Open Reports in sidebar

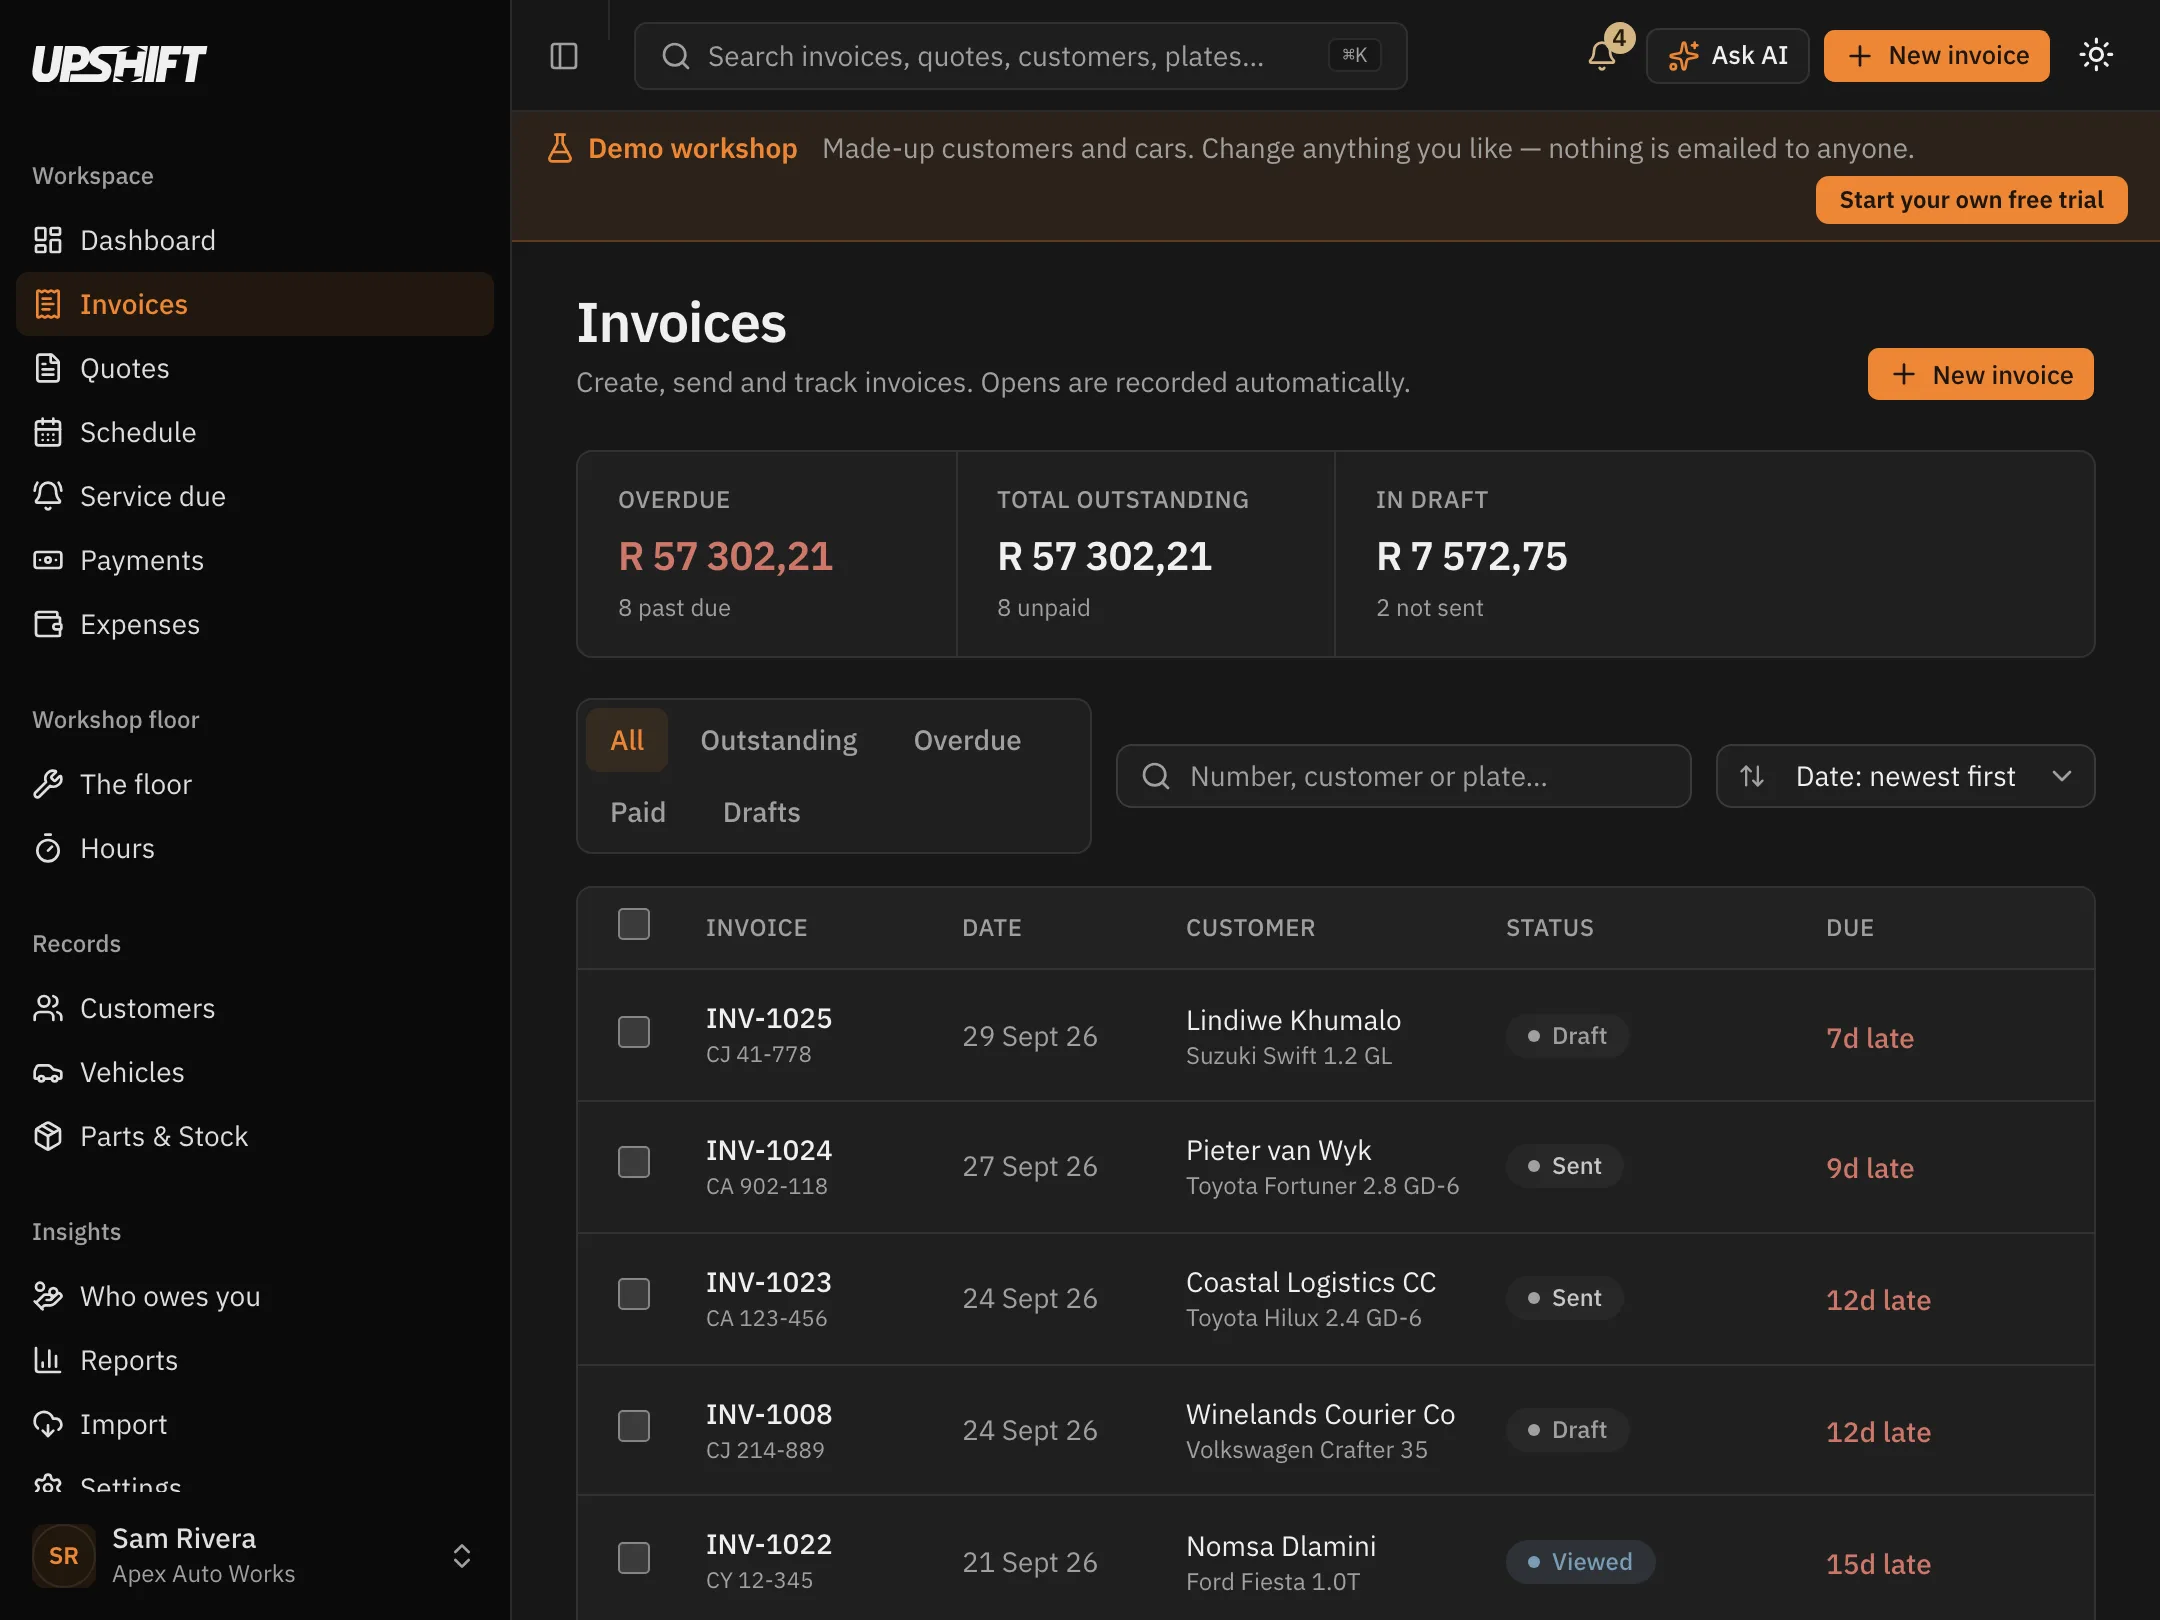[x=255, y=1360]
